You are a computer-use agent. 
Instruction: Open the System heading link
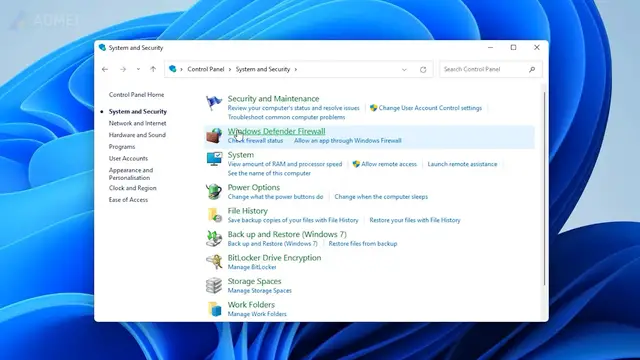pyautogui.click(x=241, y=155)
